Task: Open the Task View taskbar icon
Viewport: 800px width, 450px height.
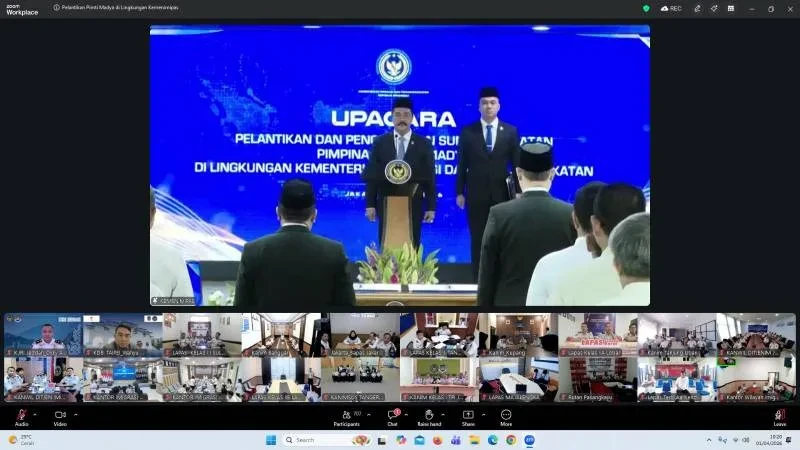Action: point(382,440)
